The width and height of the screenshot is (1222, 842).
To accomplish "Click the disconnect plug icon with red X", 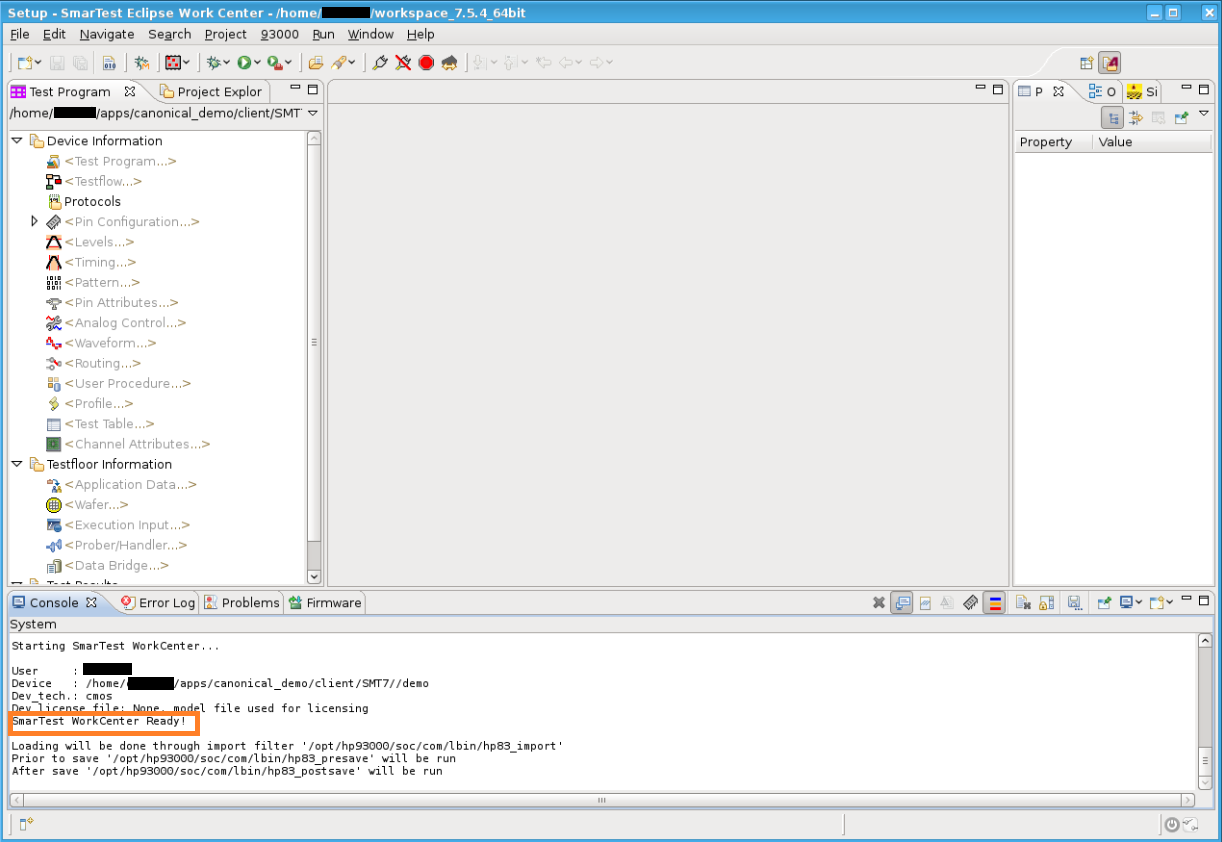I will 403,63.
